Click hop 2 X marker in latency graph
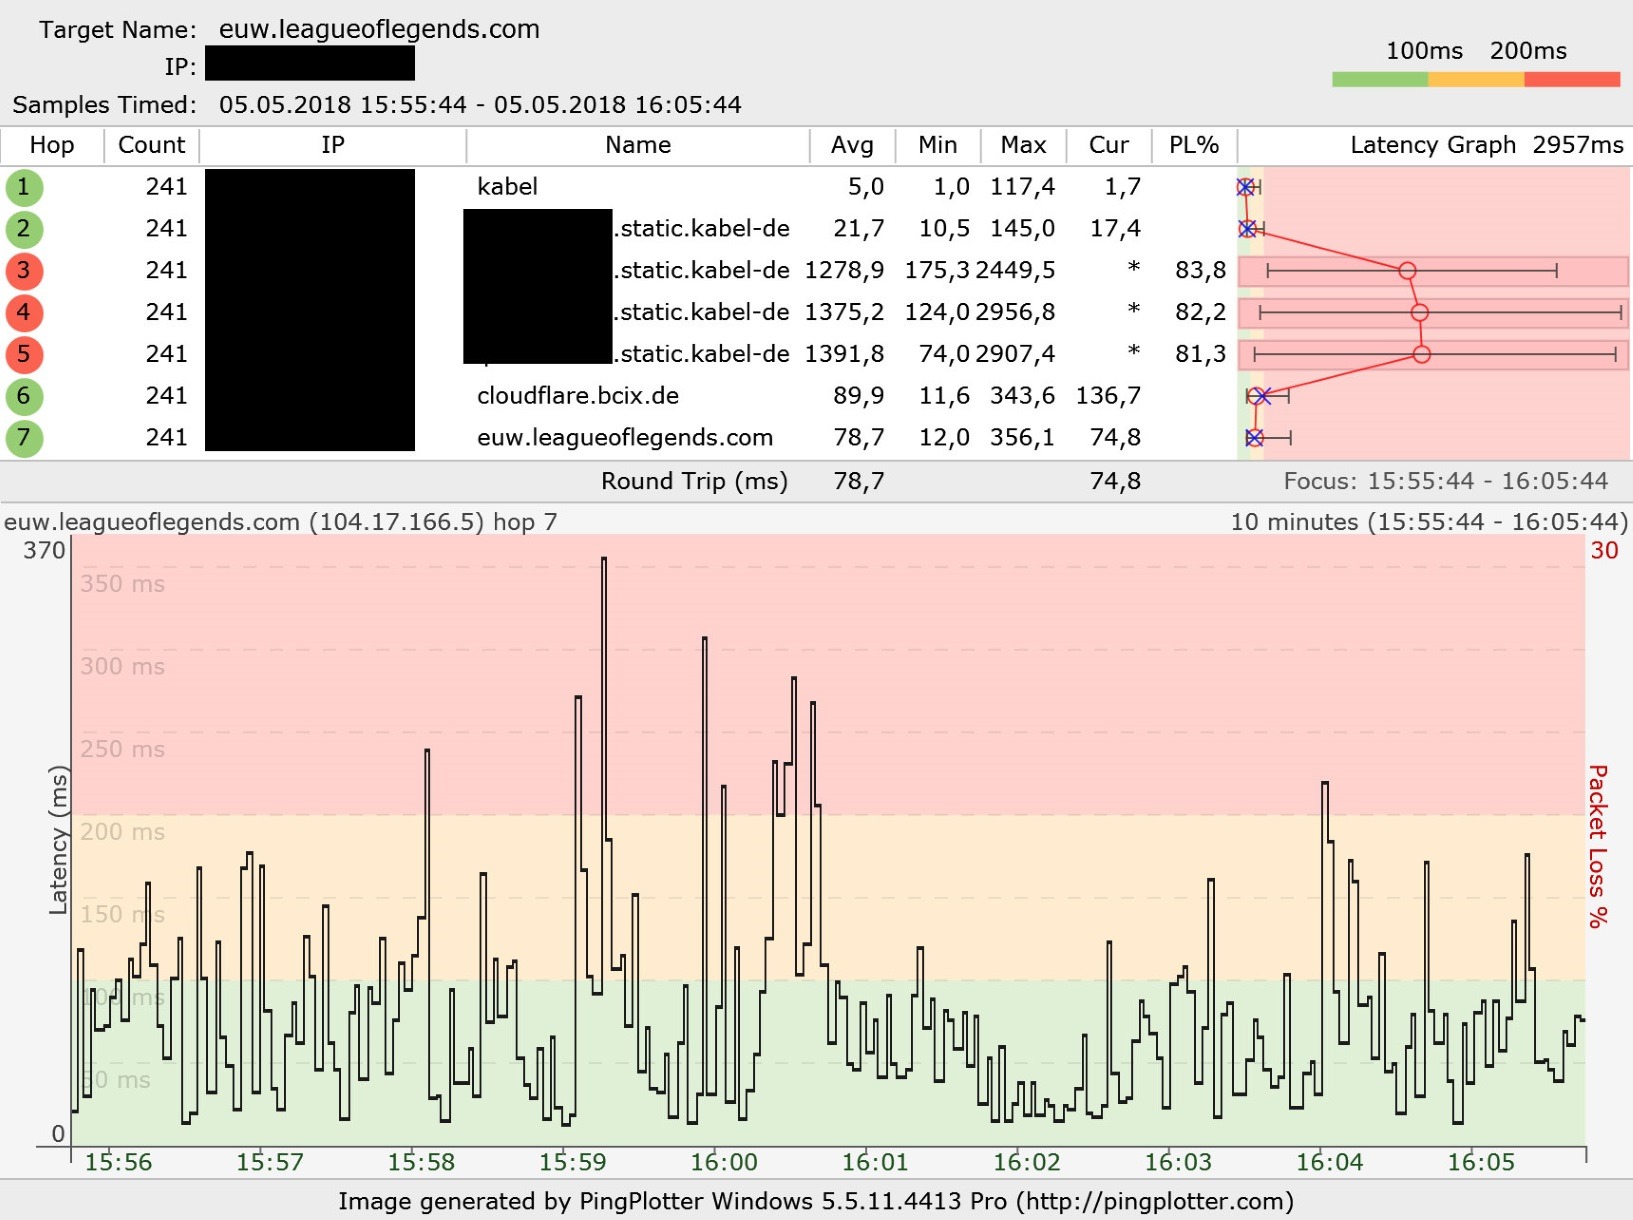This screenshot has height=1220, width=1633. click(x=1247, y=229)
